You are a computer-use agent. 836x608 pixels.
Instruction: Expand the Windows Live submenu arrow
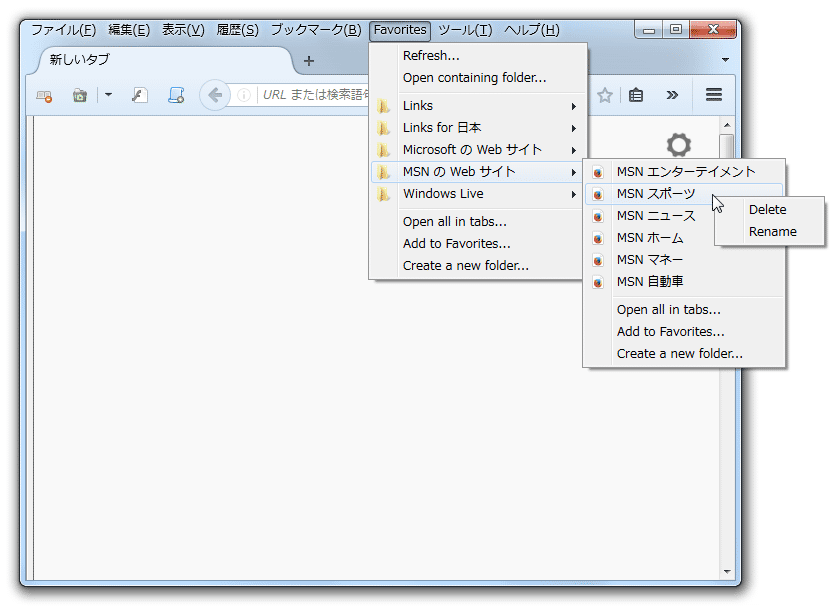coord(574,194)
